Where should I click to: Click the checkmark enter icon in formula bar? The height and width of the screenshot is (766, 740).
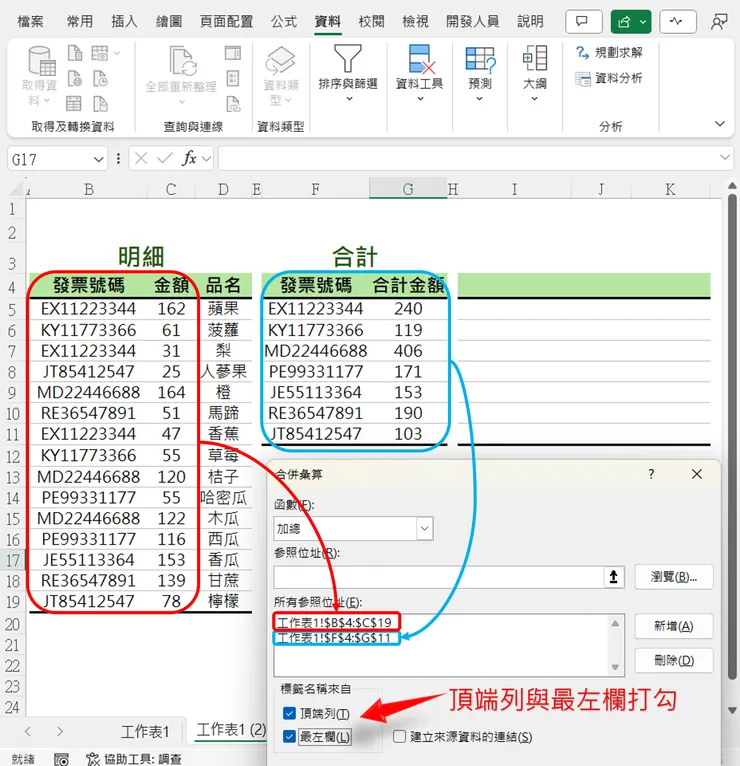tap(165, 158)
